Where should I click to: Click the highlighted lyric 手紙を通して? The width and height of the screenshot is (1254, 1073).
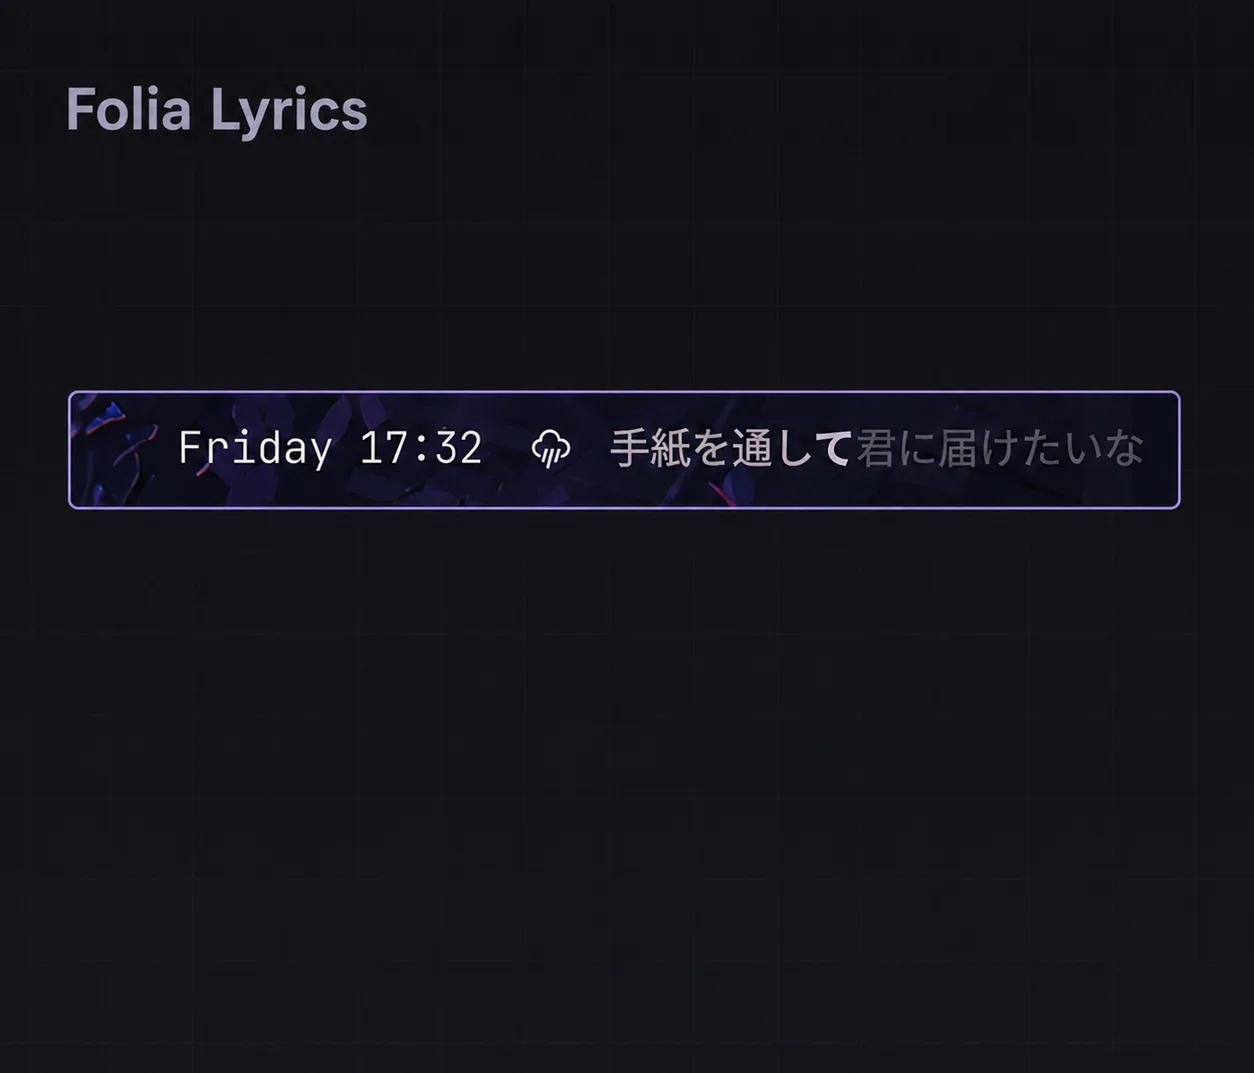tap(731, 449)
